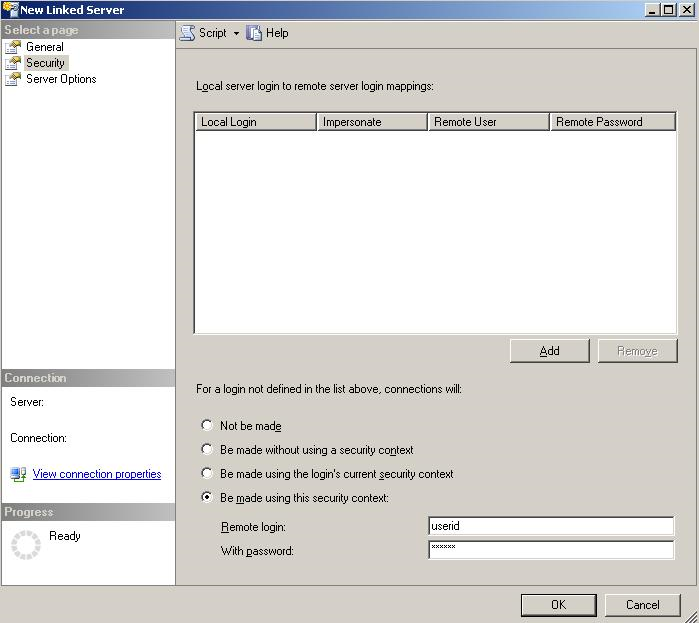Click the Help icon in toolbar
The width and height of the screenshot is (699, 623).
pyautogui.click(x=254, y=33)
